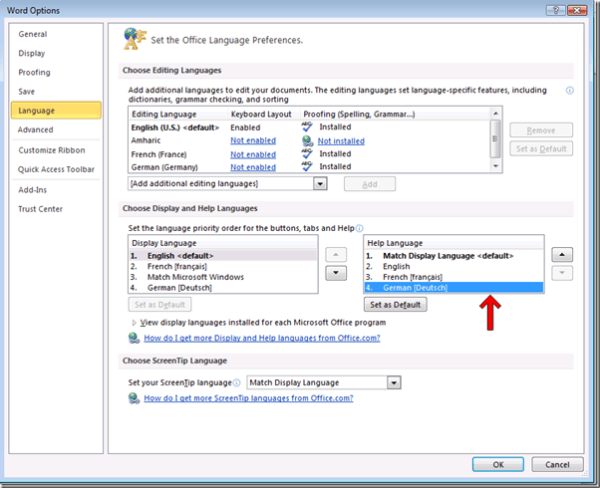
Task: Select English <default> in Display Language list
Action: (223, 256)
